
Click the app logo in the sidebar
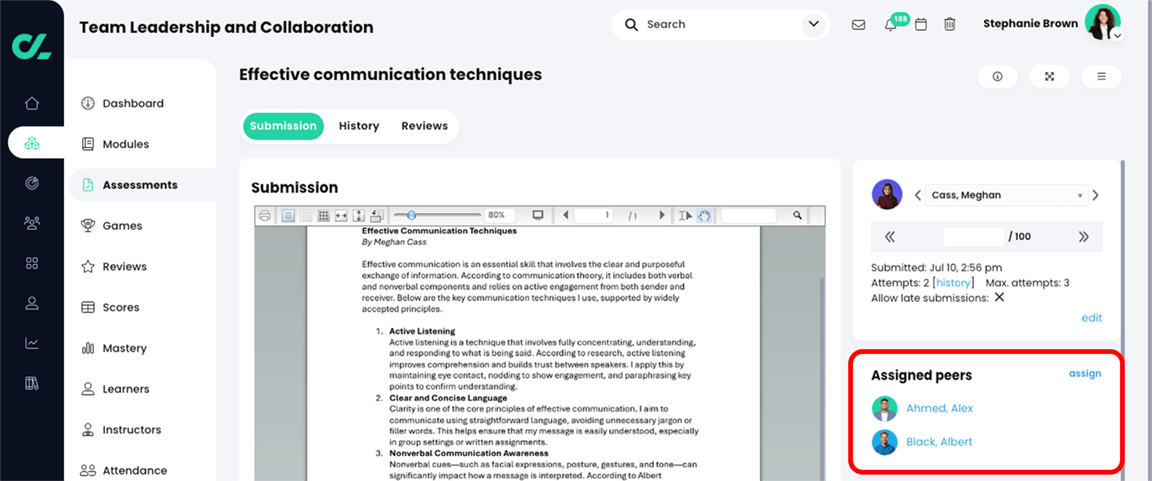pos(32,45)
